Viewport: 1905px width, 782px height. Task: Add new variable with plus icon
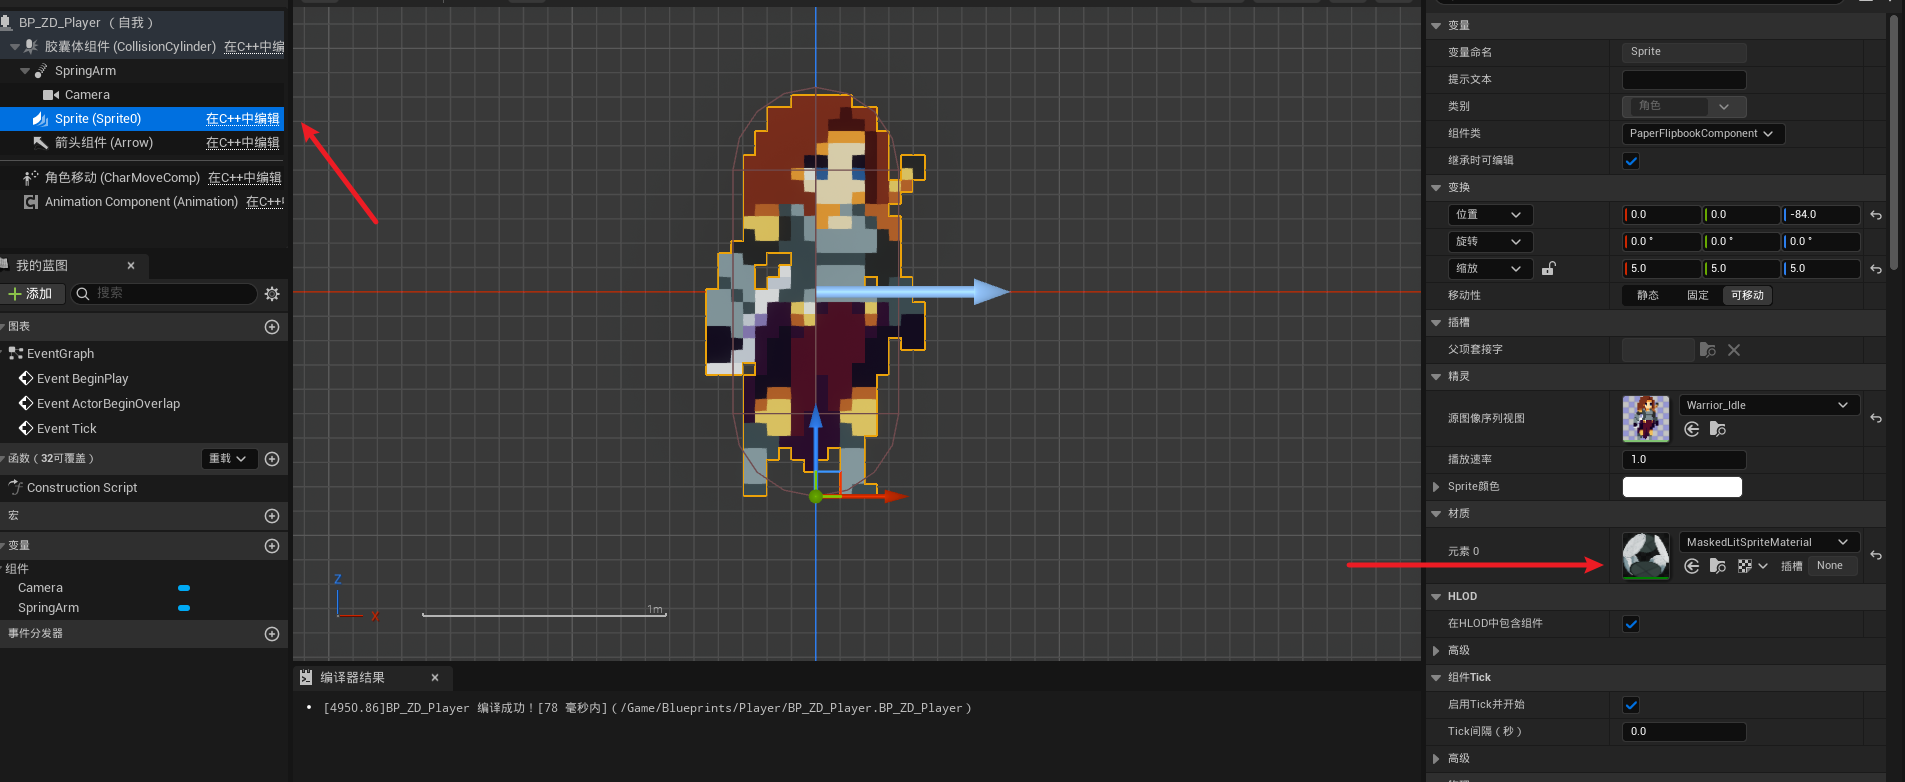click(272, 546)
